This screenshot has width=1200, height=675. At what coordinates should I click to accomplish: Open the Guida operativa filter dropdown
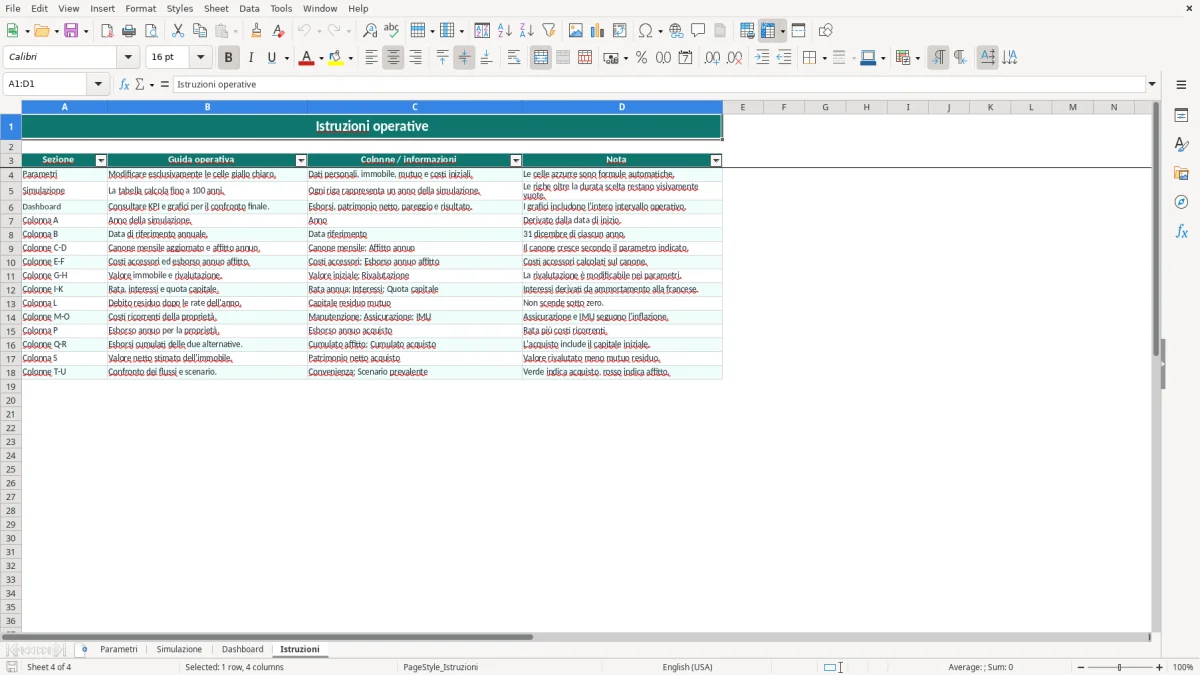[301, 160]
